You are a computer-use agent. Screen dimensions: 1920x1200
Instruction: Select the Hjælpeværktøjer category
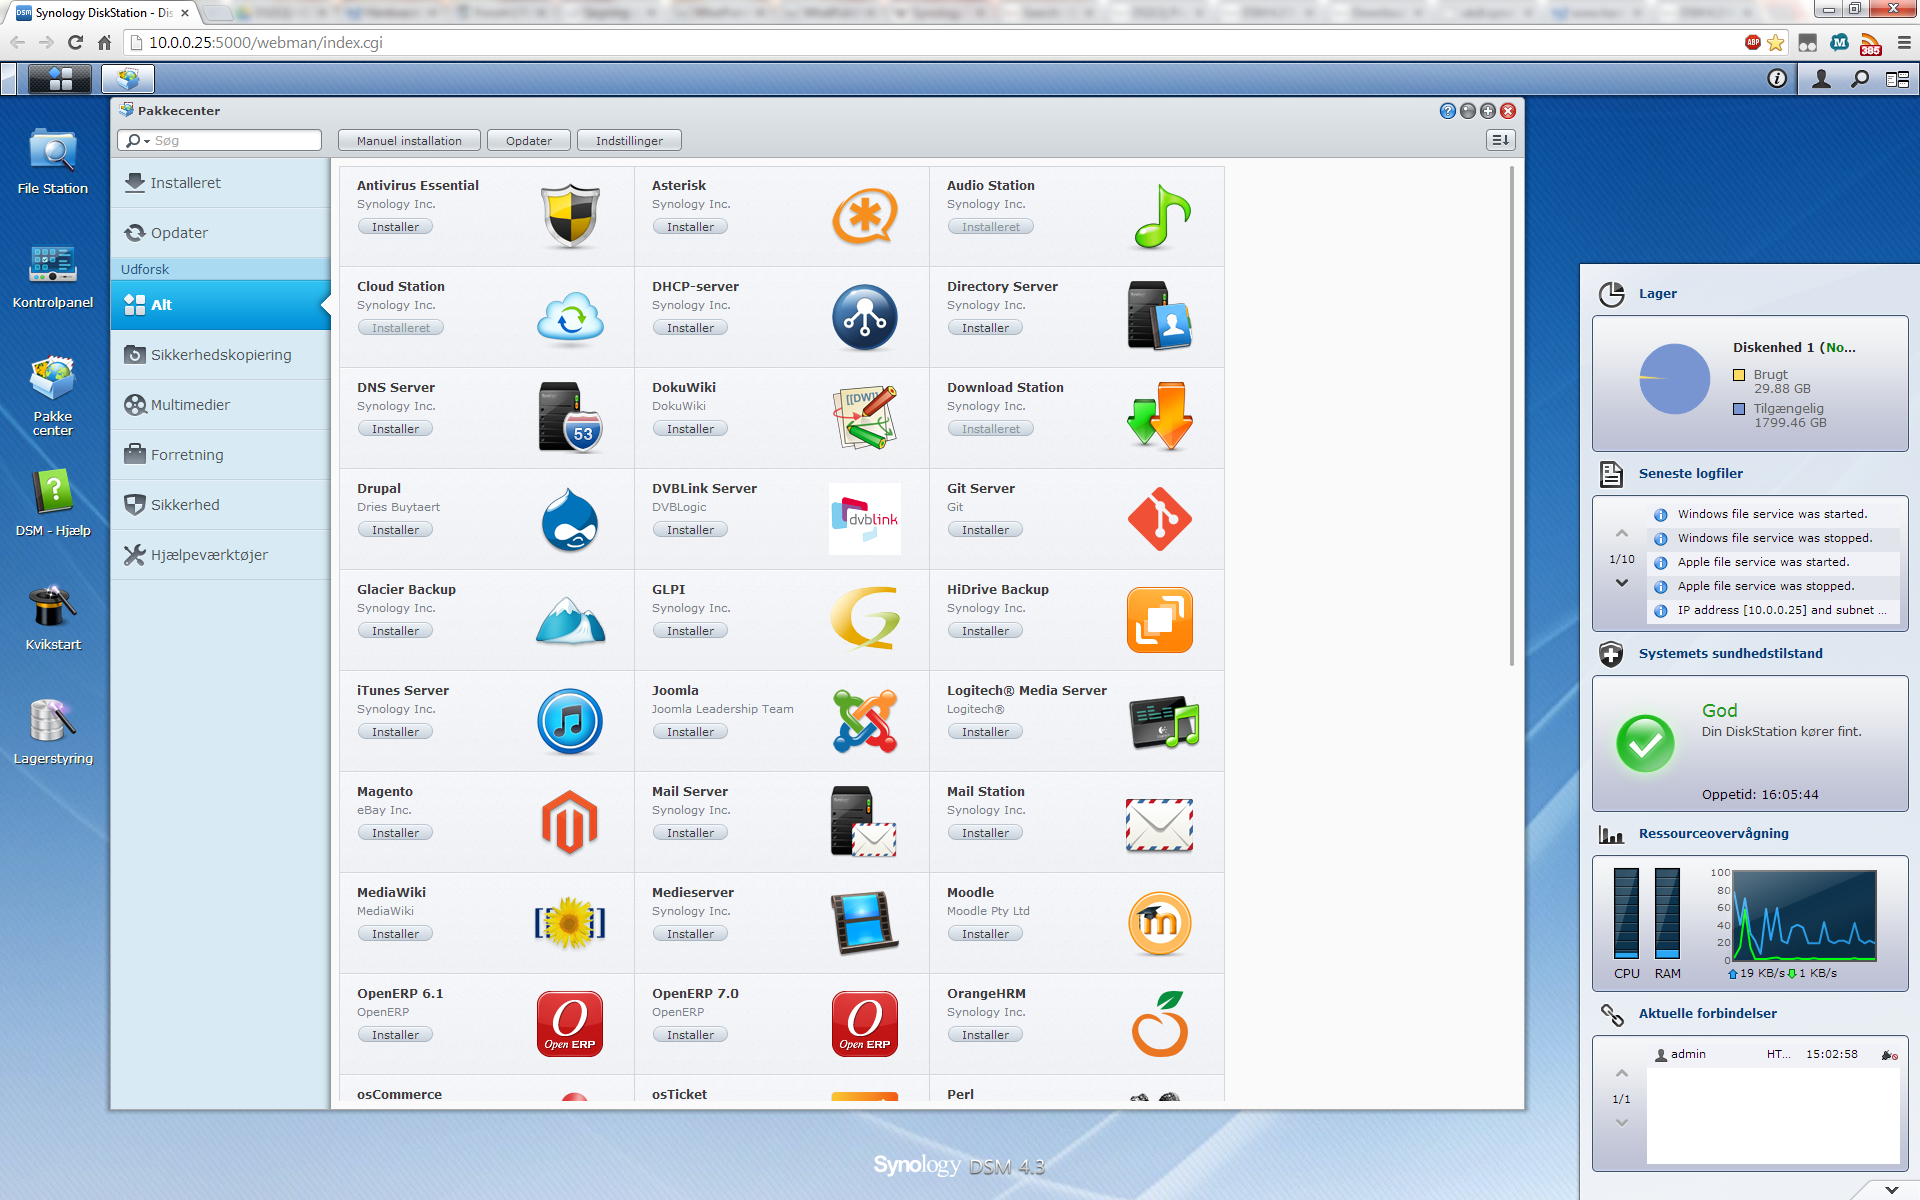point(221,555)
